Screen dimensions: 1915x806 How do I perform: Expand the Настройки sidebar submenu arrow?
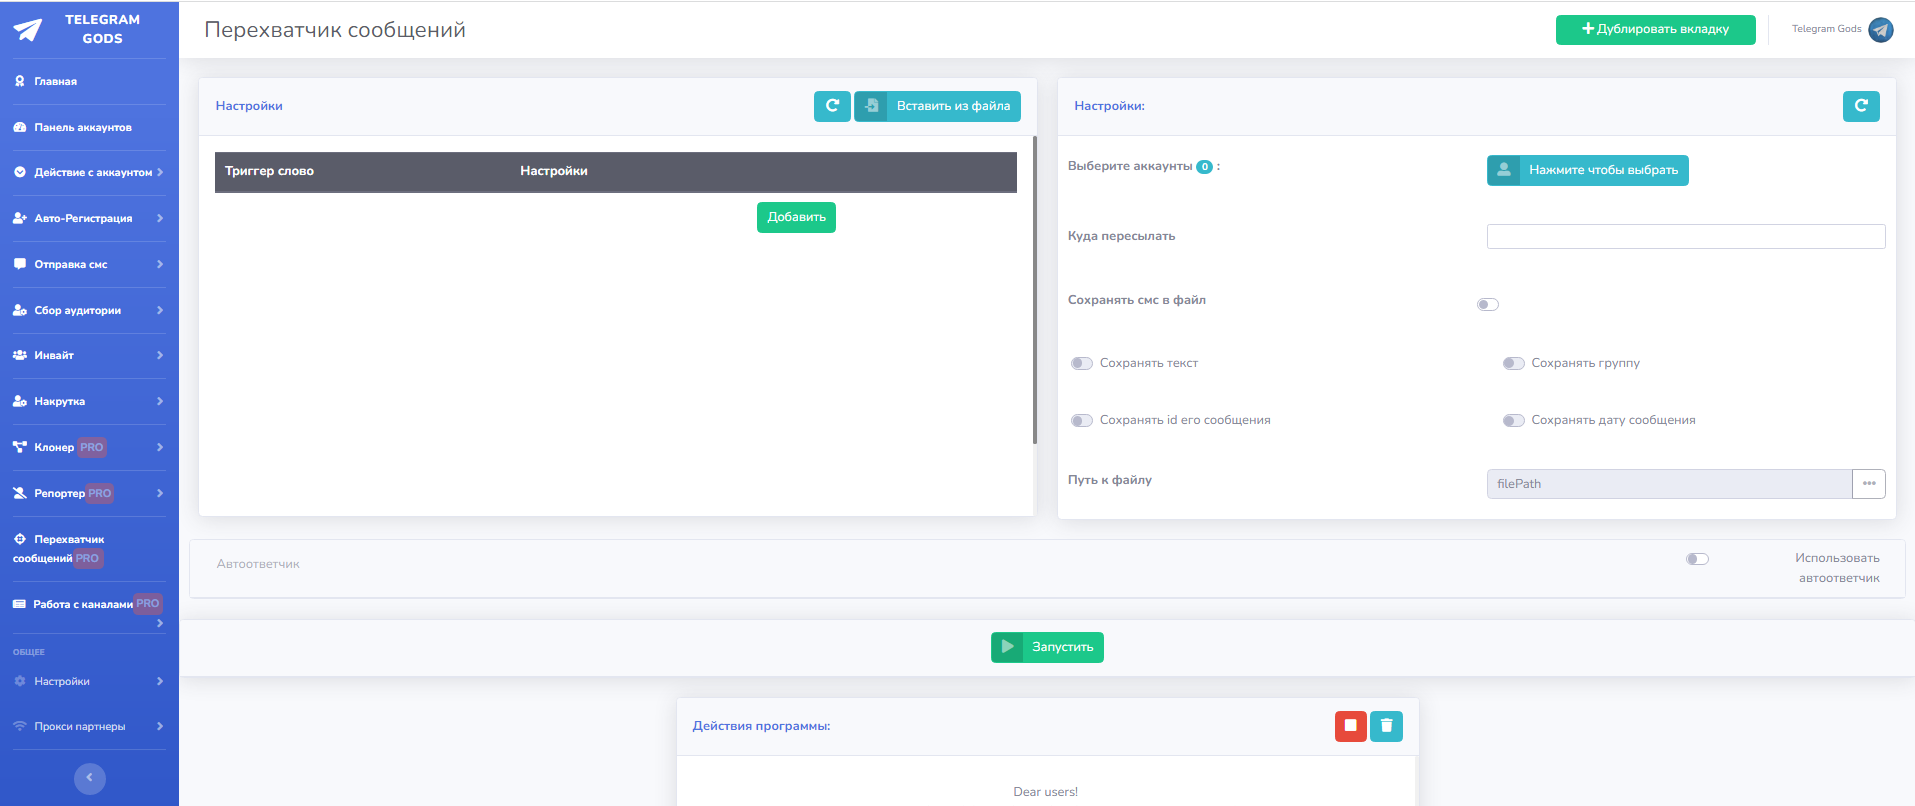tap(160, 681)
